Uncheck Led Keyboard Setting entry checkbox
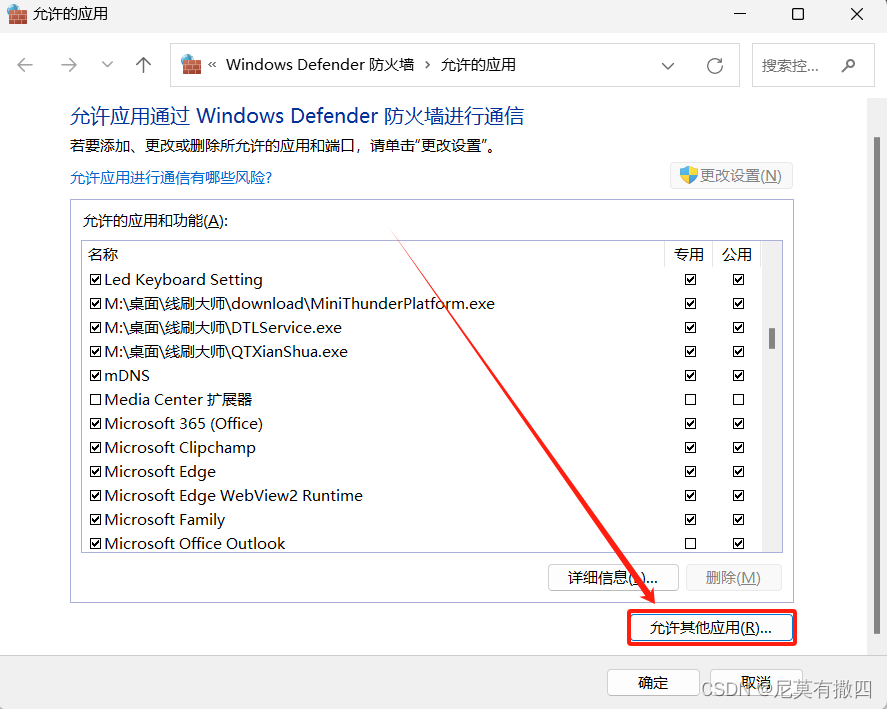 click(96, 280)
